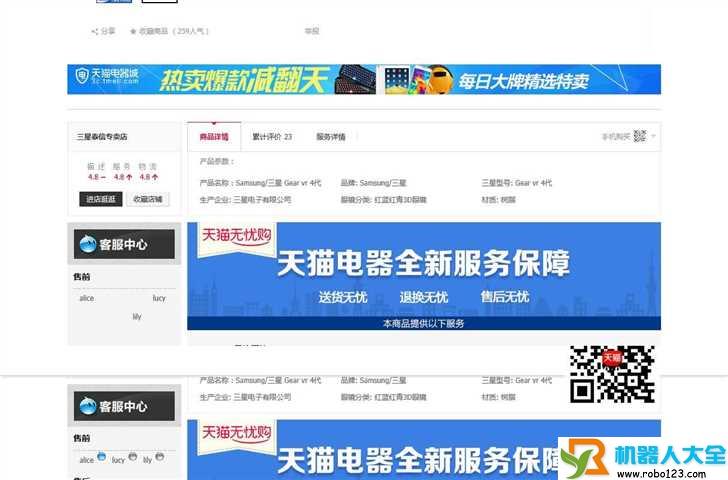Screen dimensions: 728x480
Task: Click 每日大牌精选特卖 banner text
Action: [524, 82]
